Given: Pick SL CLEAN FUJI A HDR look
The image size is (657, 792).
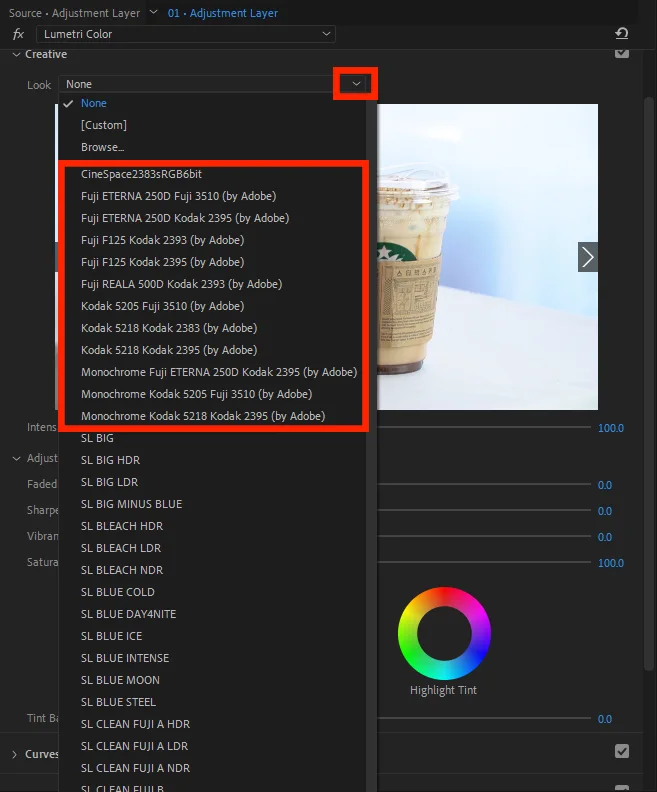Looking at the screenshot, I should [212, 724].
